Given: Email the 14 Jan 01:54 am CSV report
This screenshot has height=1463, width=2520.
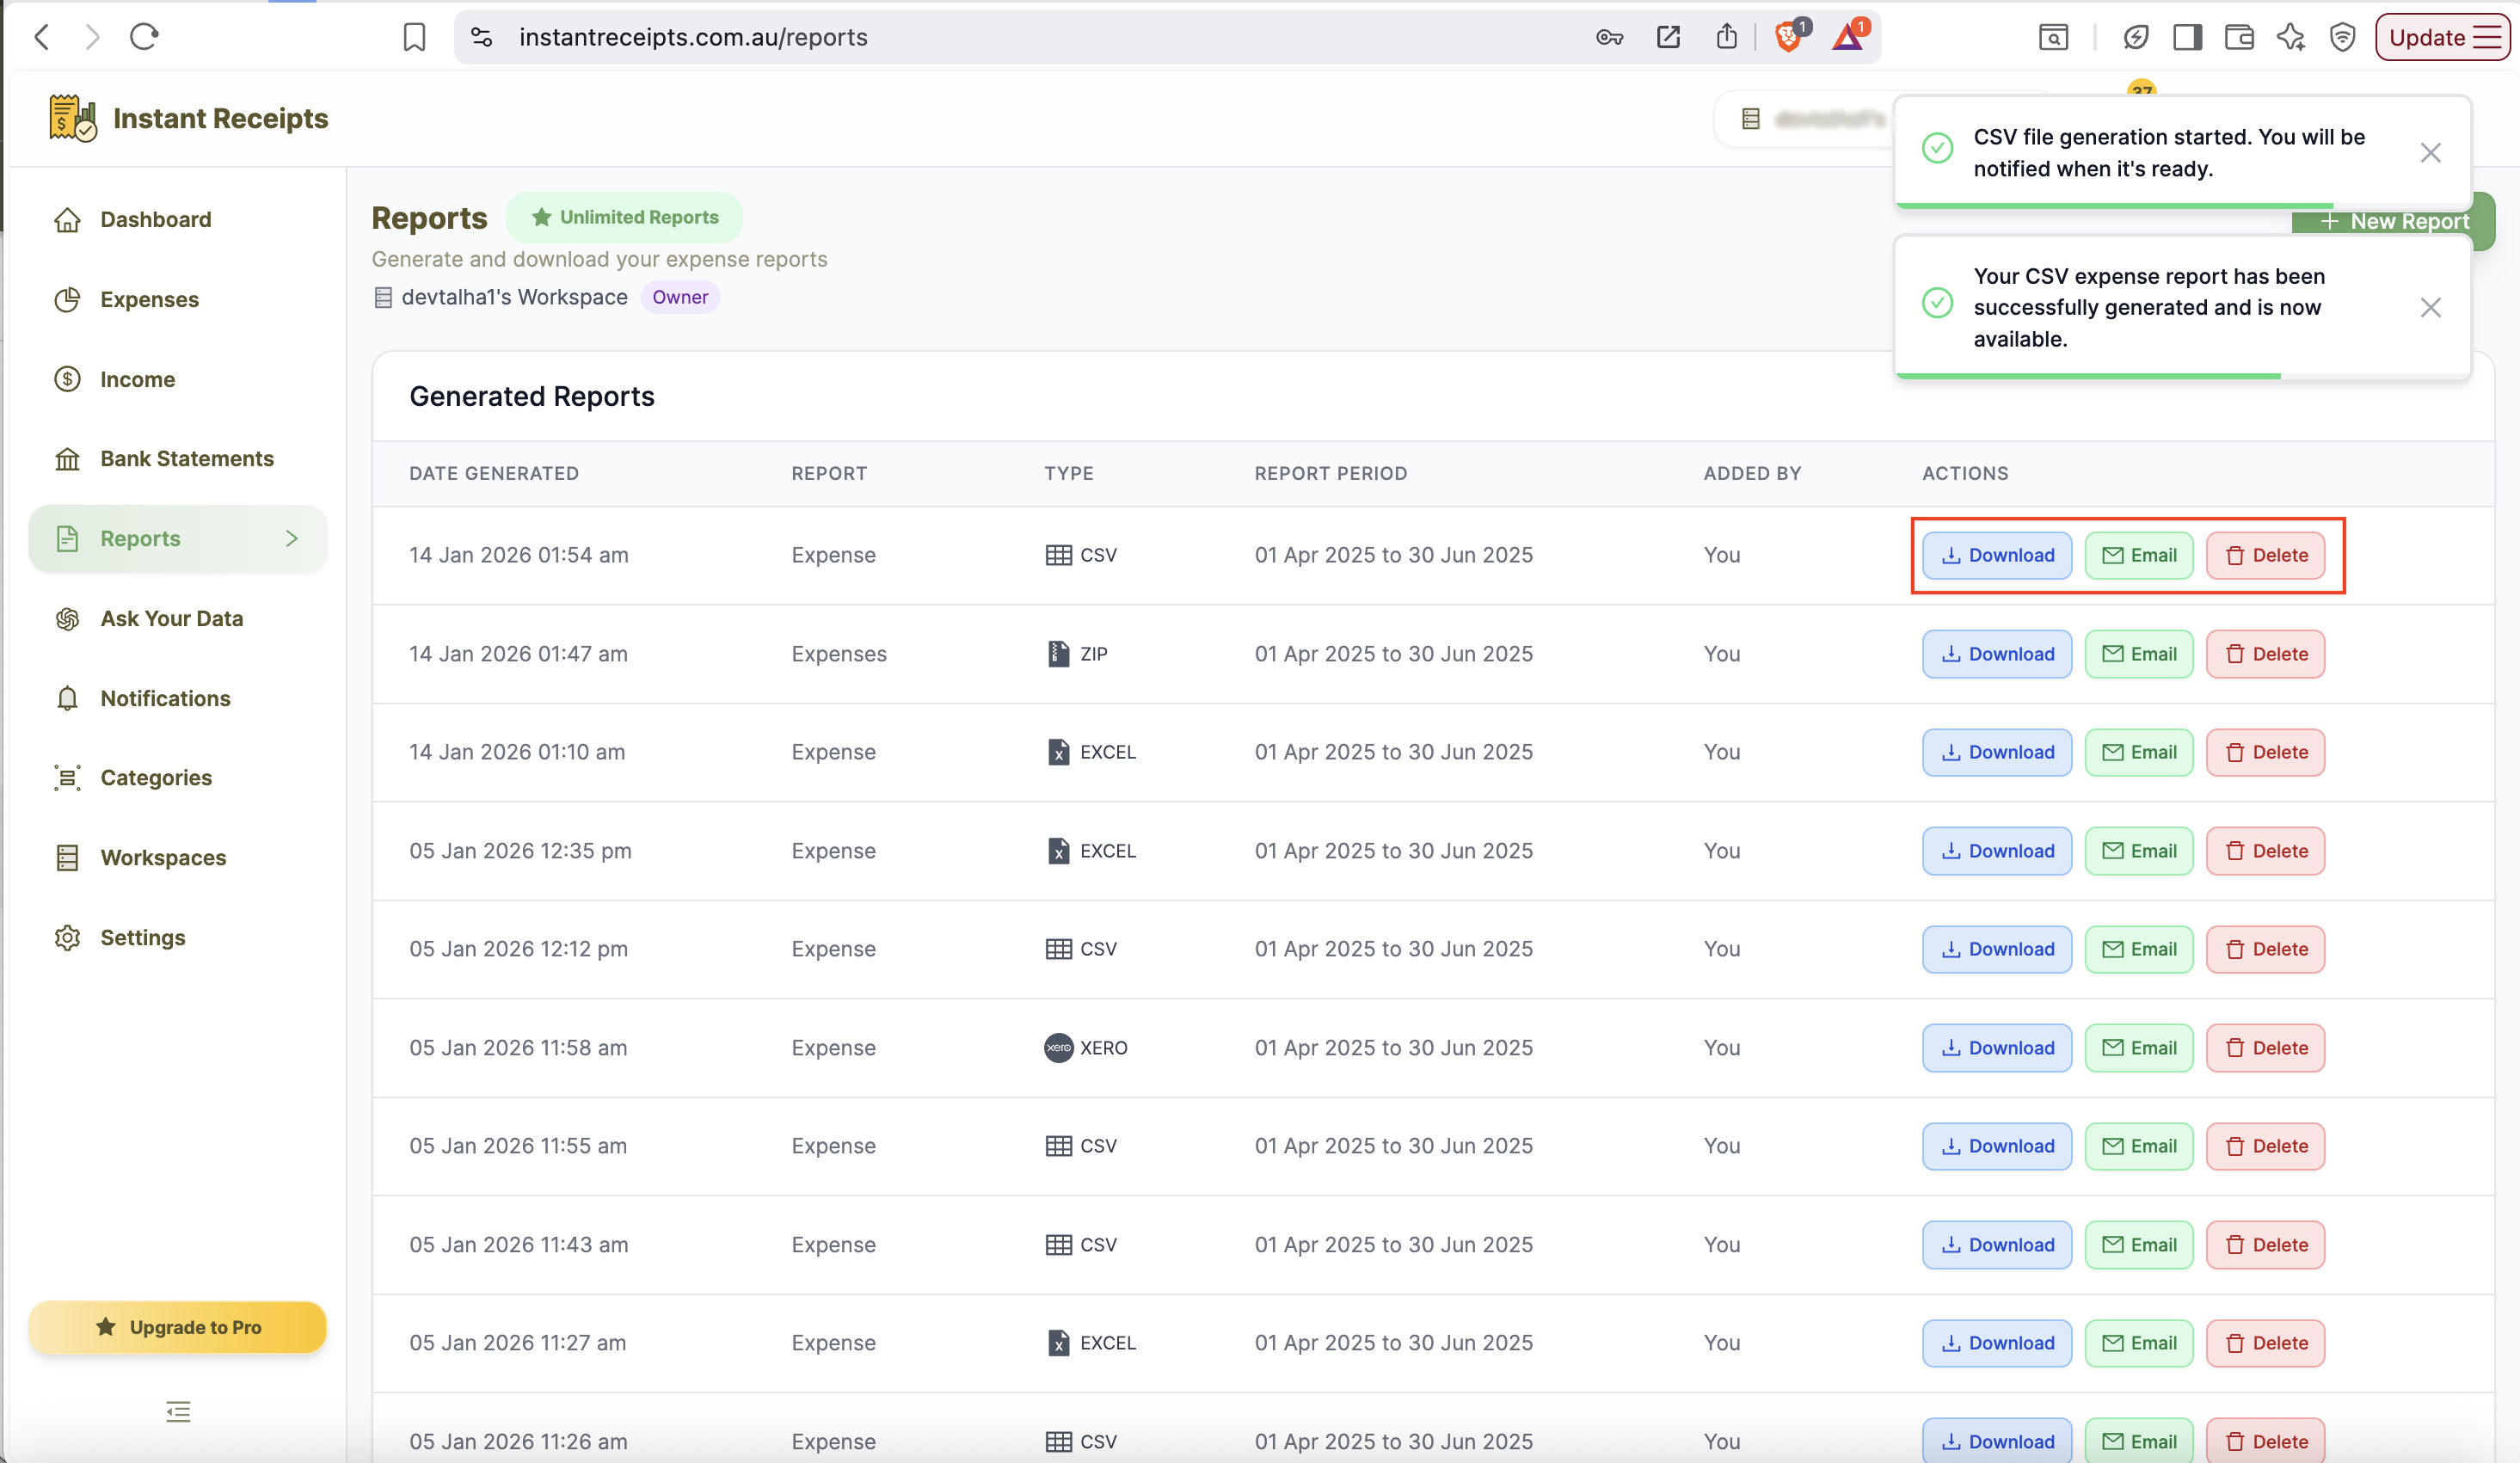Looking at the screenshot, I should (2138, 555).
